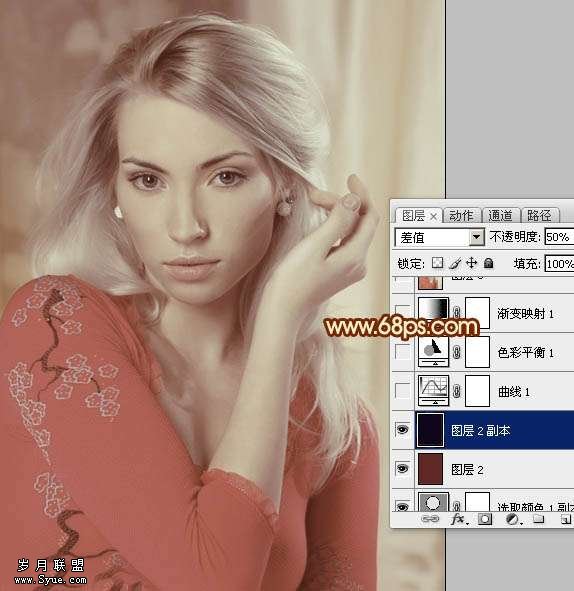Open the 路径 tab
The width and height of the screenshot is (574, 591).
[539, 216]
